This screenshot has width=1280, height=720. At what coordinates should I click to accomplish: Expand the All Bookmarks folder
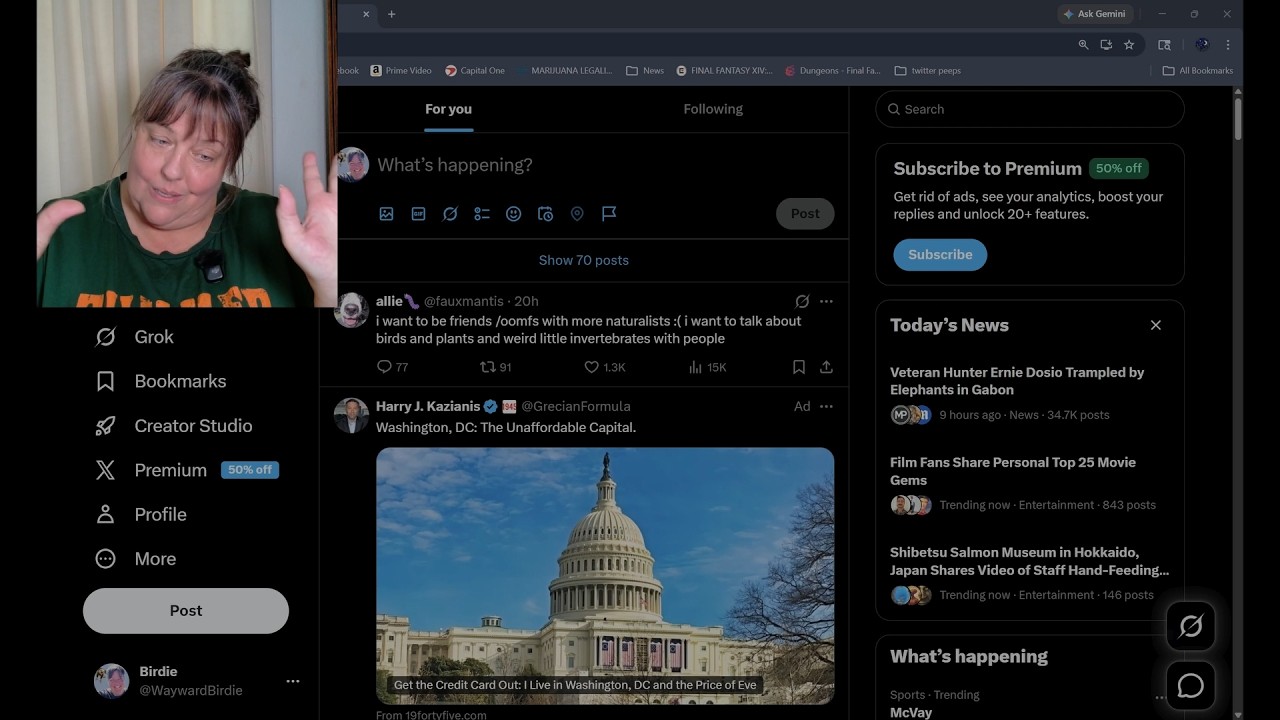click(x=1198, y=71)
